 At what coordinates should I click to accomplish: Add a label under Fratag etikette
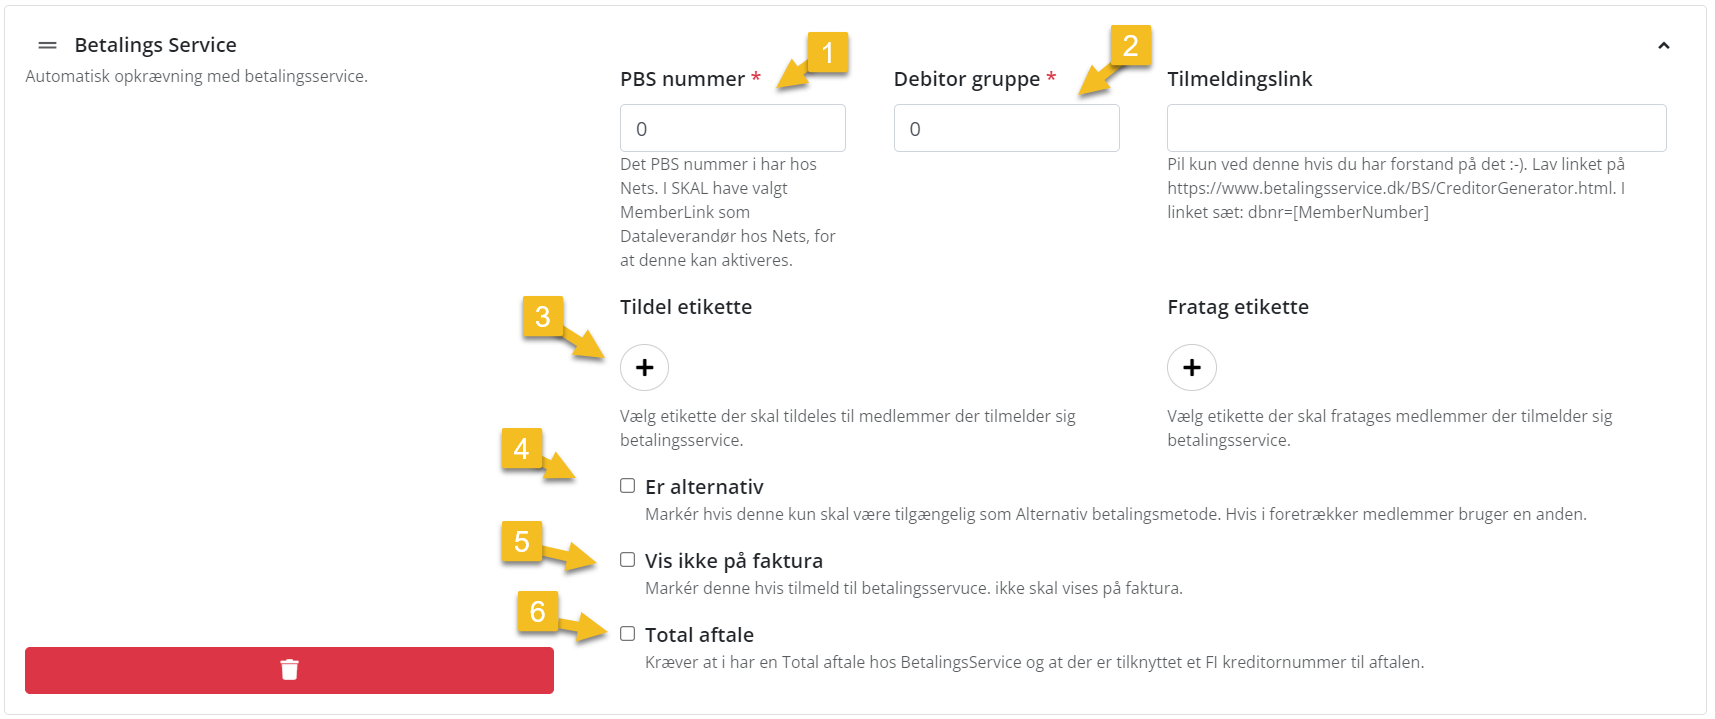tap(1191, 368)
